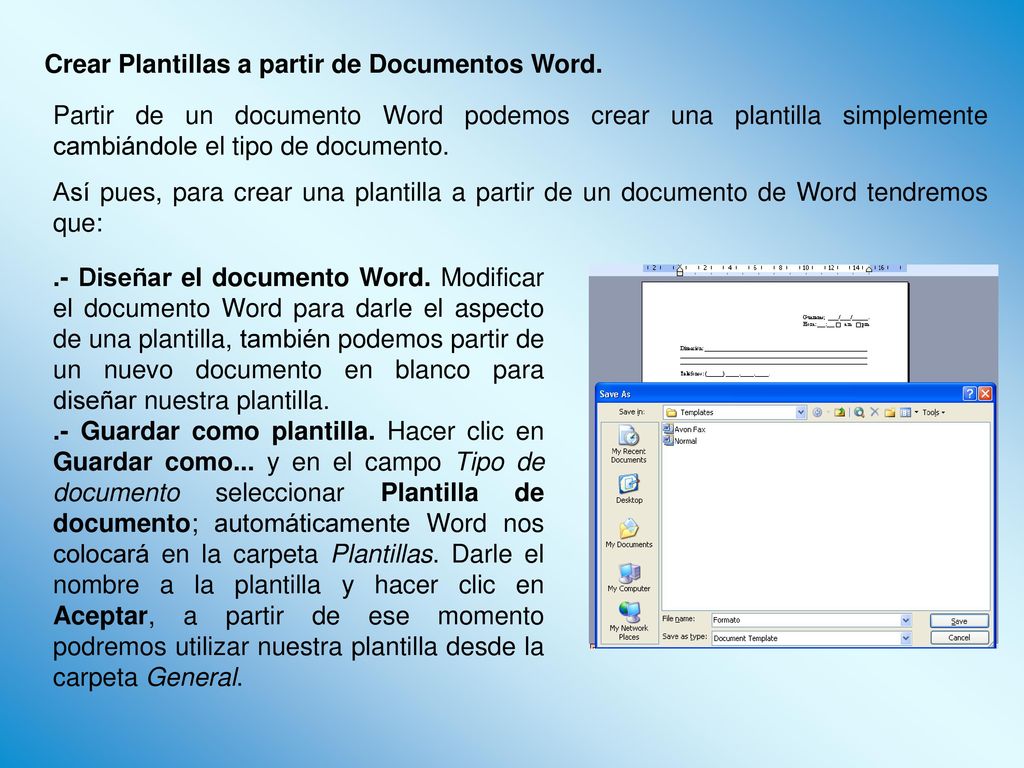Expand the Save in Templates dropdown
Image resolution: width=1024 pixels, height=768 pixels.
pos(801,413)
